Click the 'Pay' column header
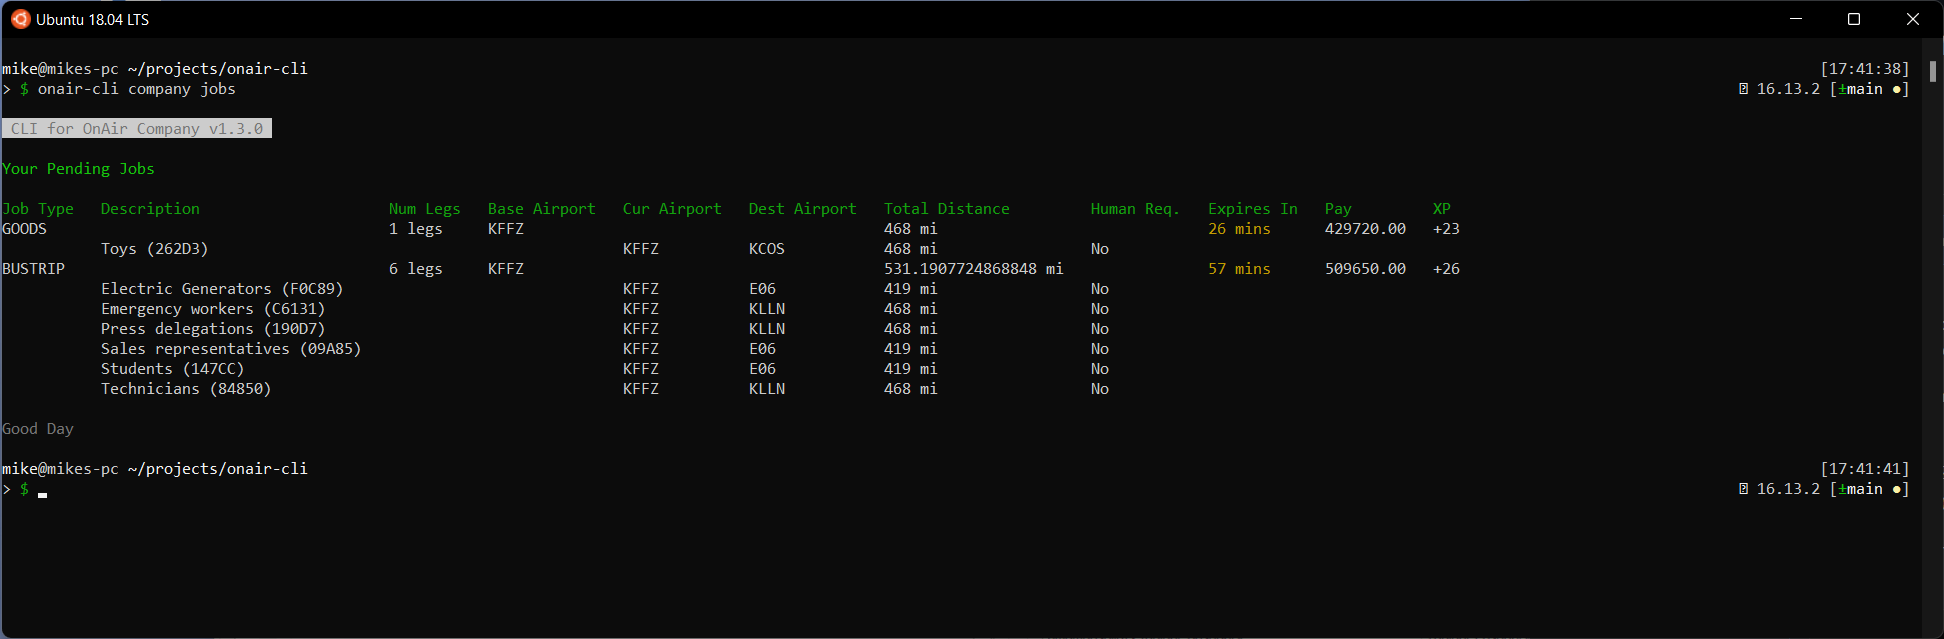Image resolution: width=1944 pixels, height=639 pixels. click(1338, 209)
